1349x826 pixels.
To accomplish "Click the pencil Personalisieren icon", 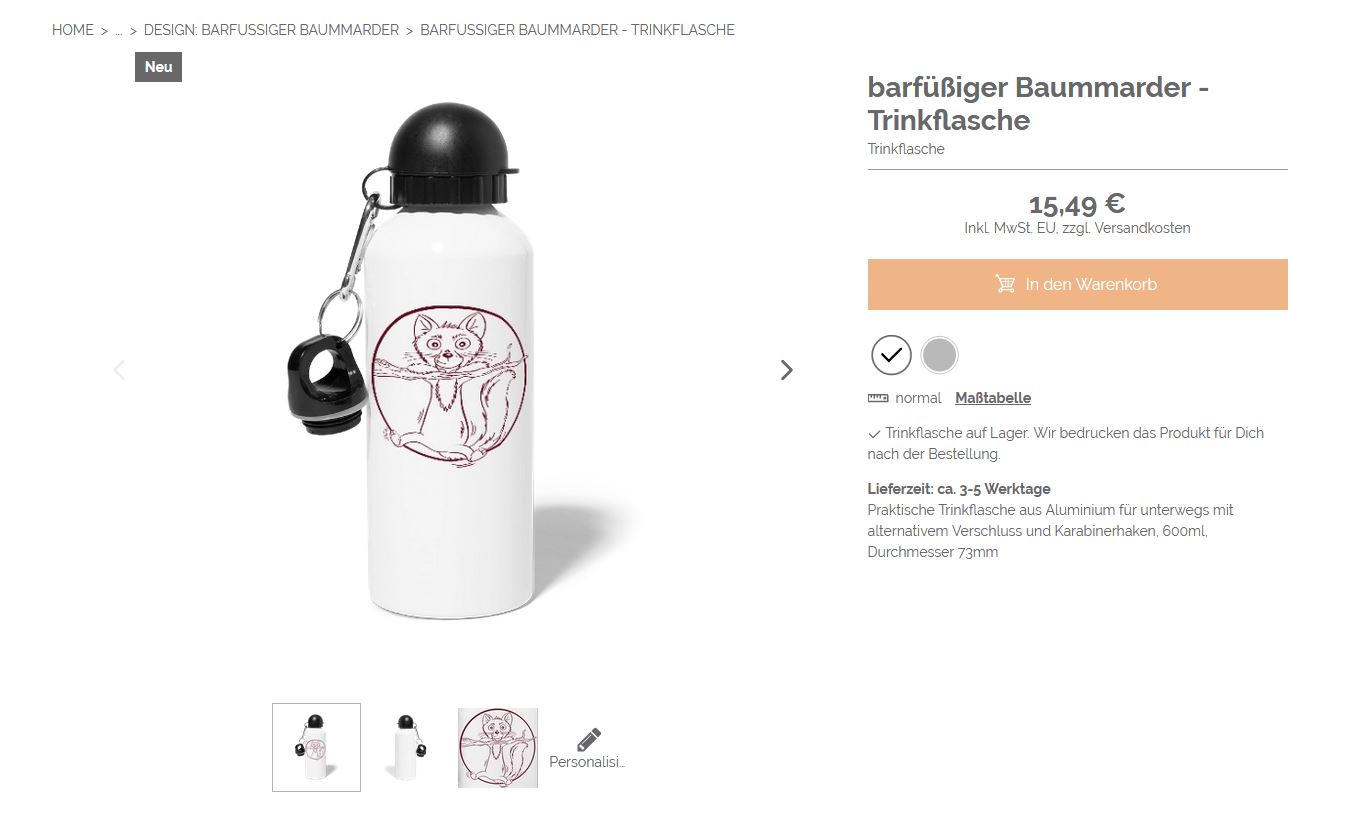I will click(x=589, y=740).
